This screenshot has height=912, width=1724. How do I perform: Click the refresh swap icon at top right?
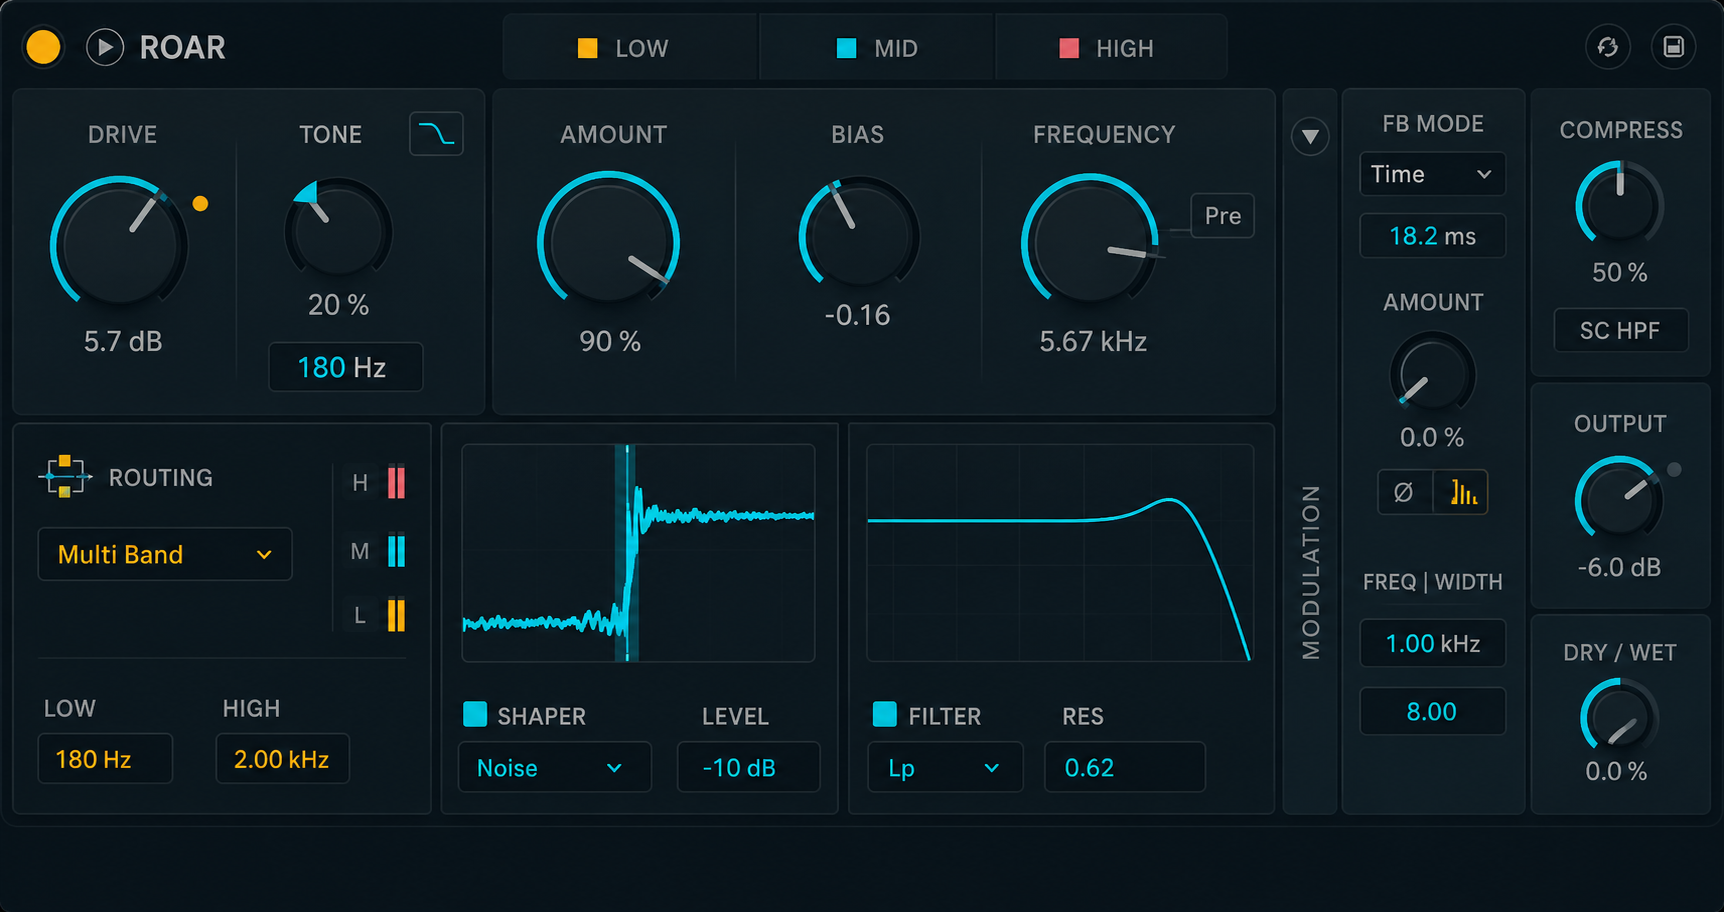pos(1607,47)
